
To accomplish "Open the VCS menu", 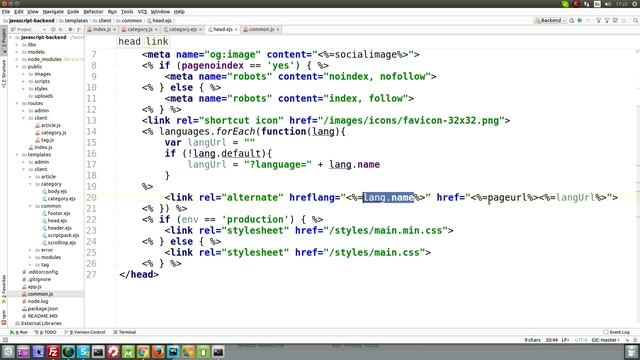I will click(142, 12).
